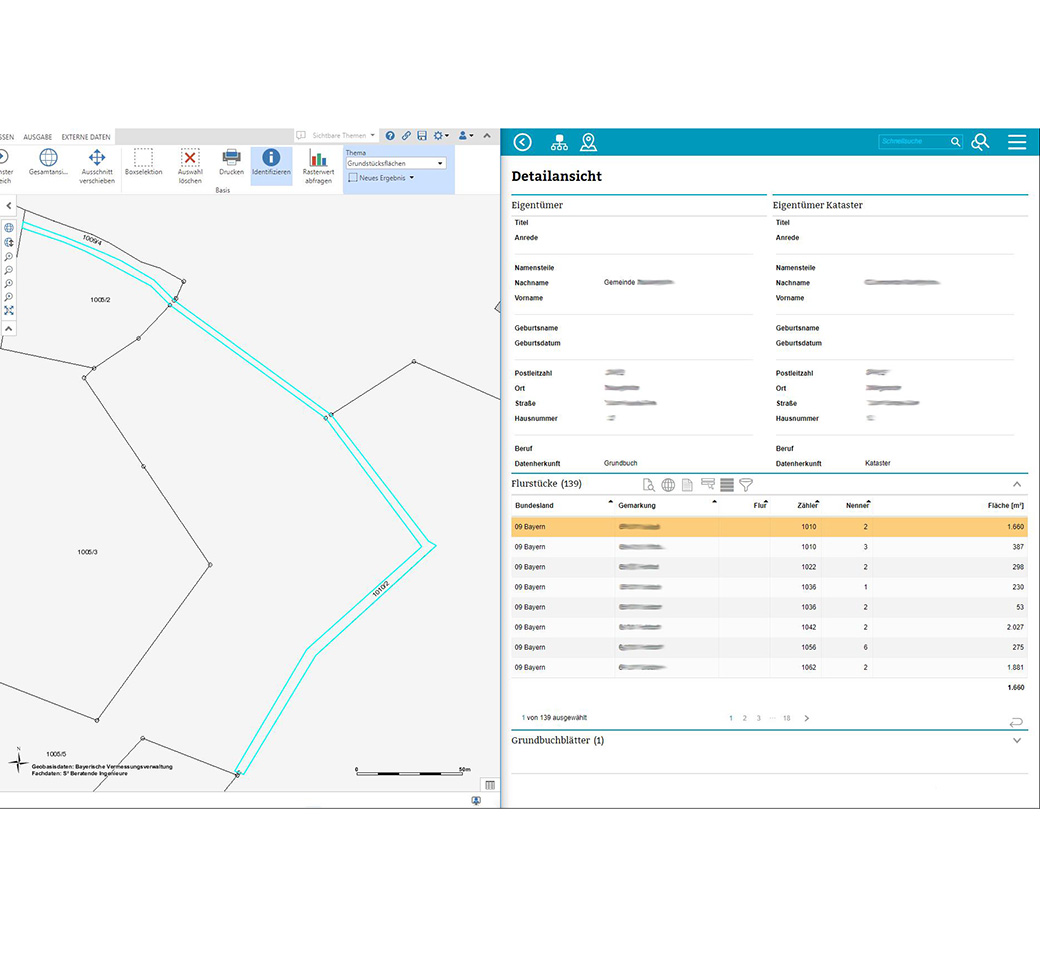Go to page 2 of Flurstücke table
Image resolution: width=1040 pixels, height=965 pixels.
coord(745,718)
